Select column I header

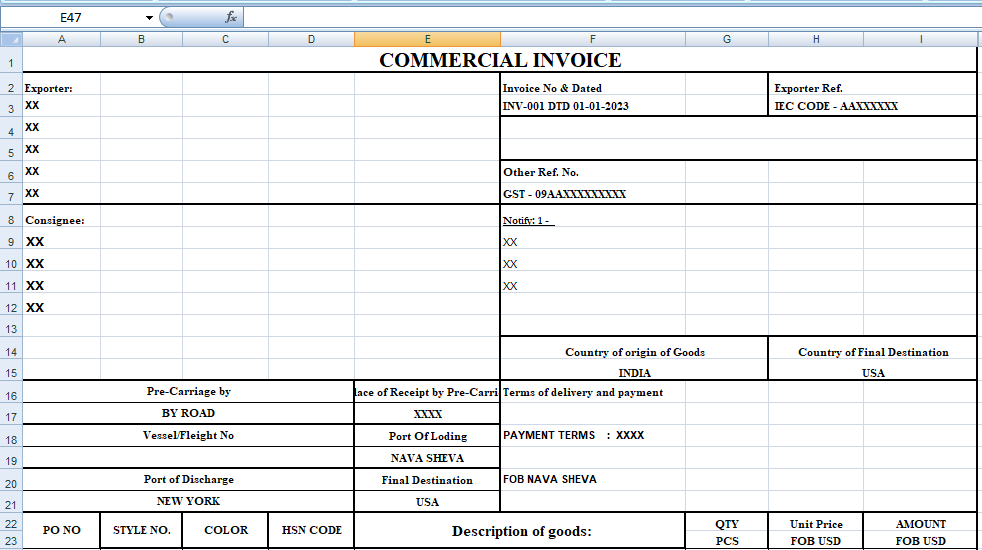920,39
